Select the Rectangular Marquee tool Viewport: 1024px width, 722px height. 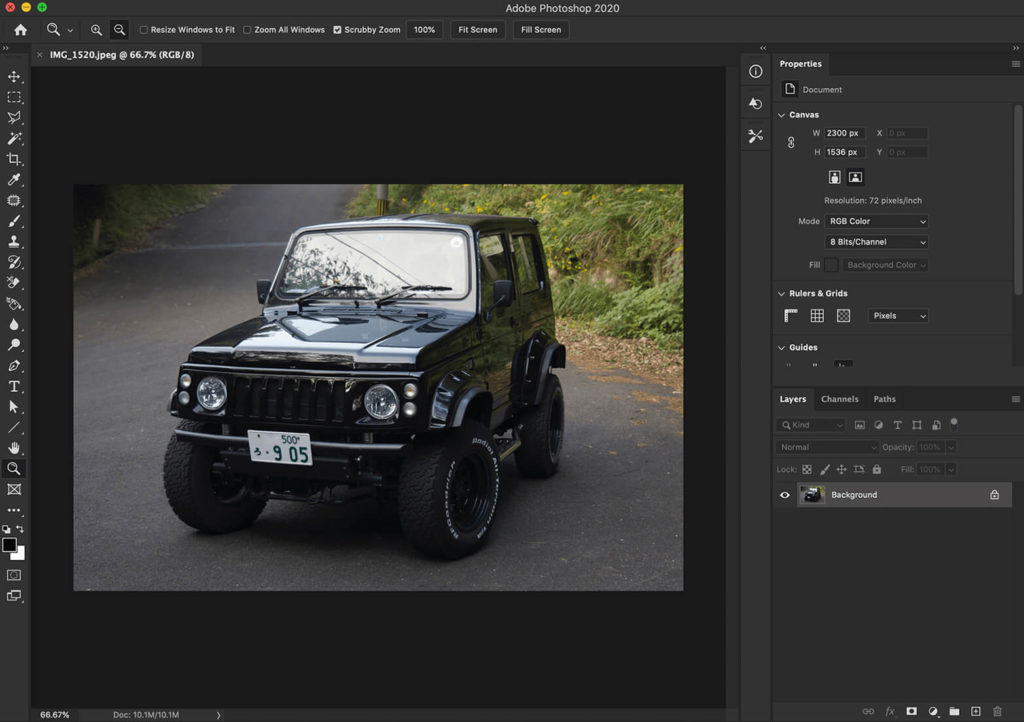click(14, 97)
